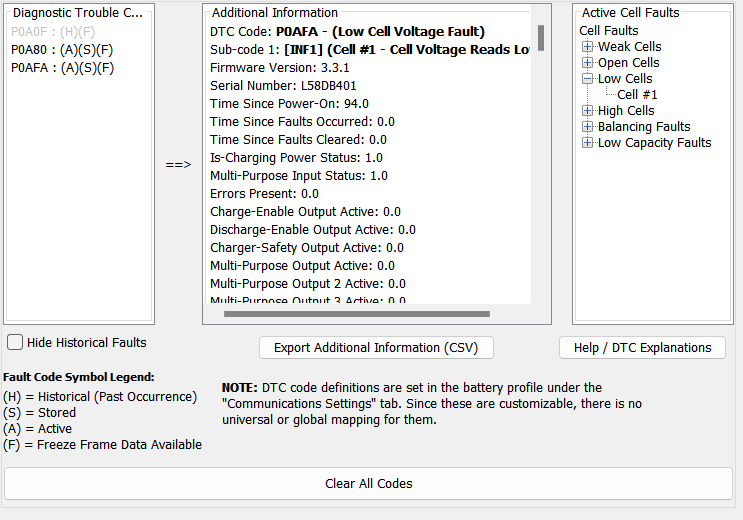Expand the Low Capacity Faults node

tap(587, 143)
